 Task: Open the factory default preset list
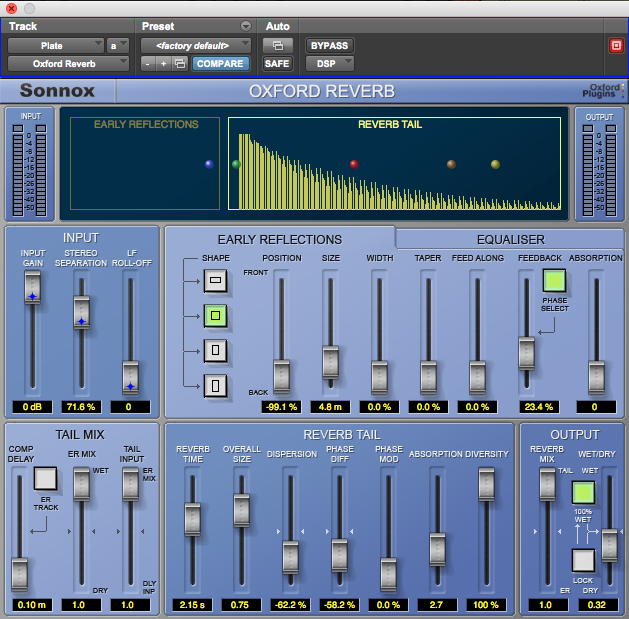pyautogui.click(x=196, y=46)
